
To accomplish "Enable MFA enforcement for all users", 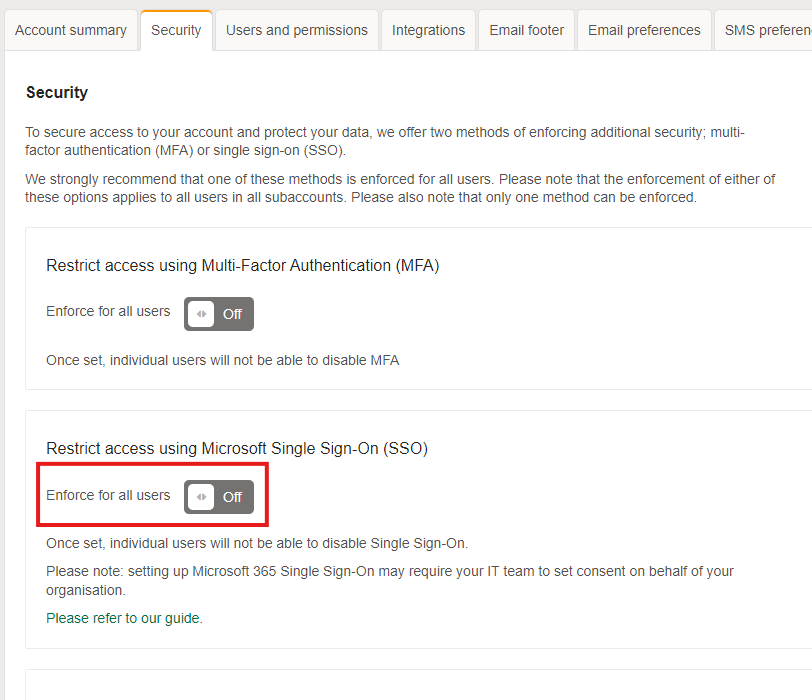I will click(218, 314).
